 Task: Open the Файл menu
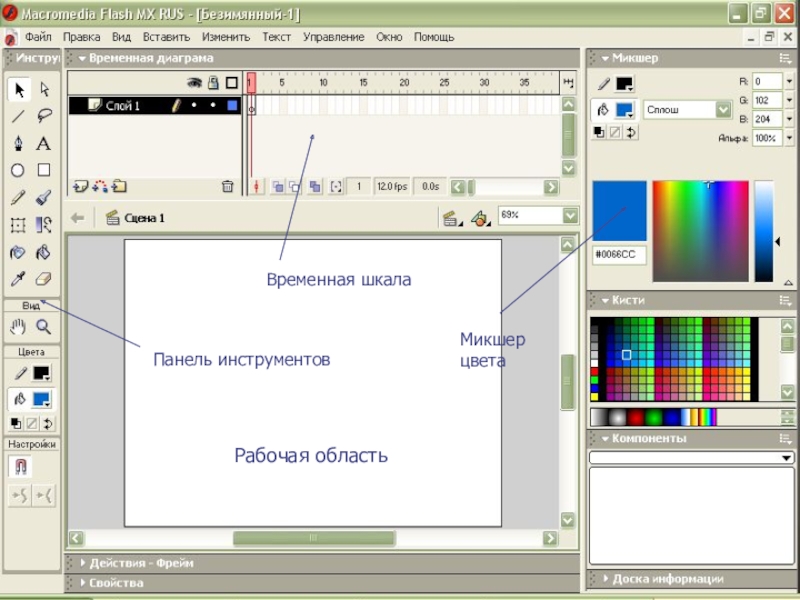point(38,37)
